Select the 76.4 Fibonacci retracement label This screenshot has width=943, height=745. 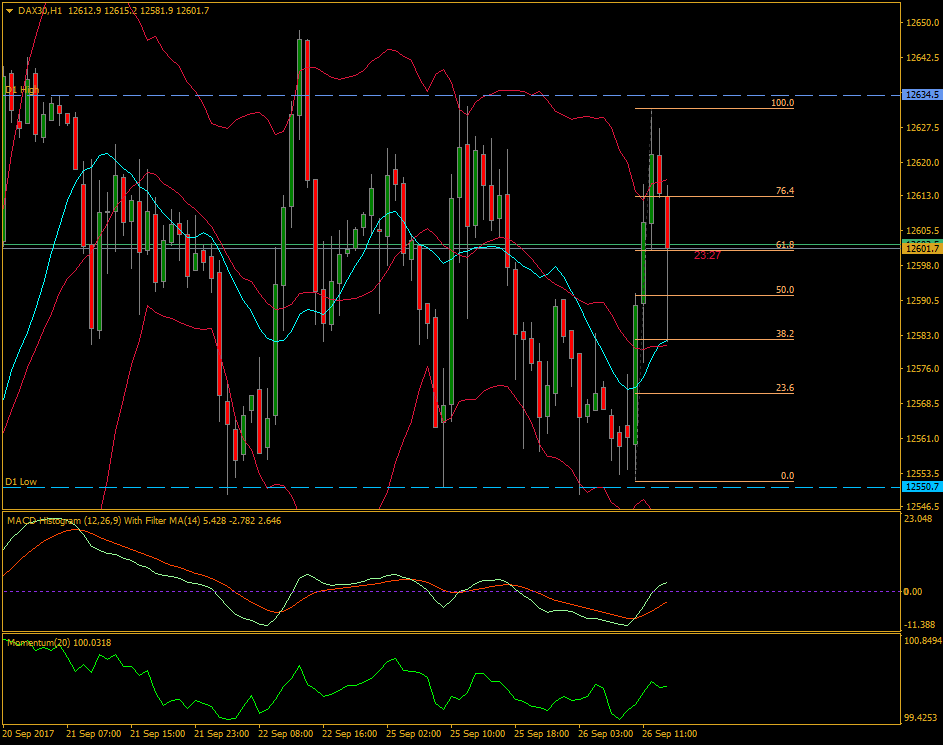(783, 192)
